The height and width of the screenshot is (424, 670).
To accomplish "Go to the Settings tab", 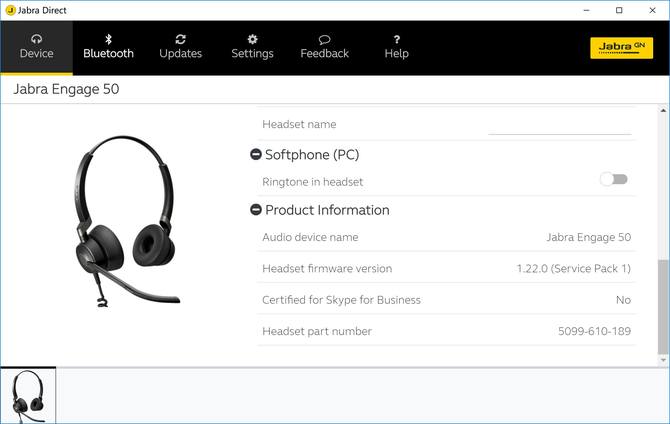I will coord(252,47).
